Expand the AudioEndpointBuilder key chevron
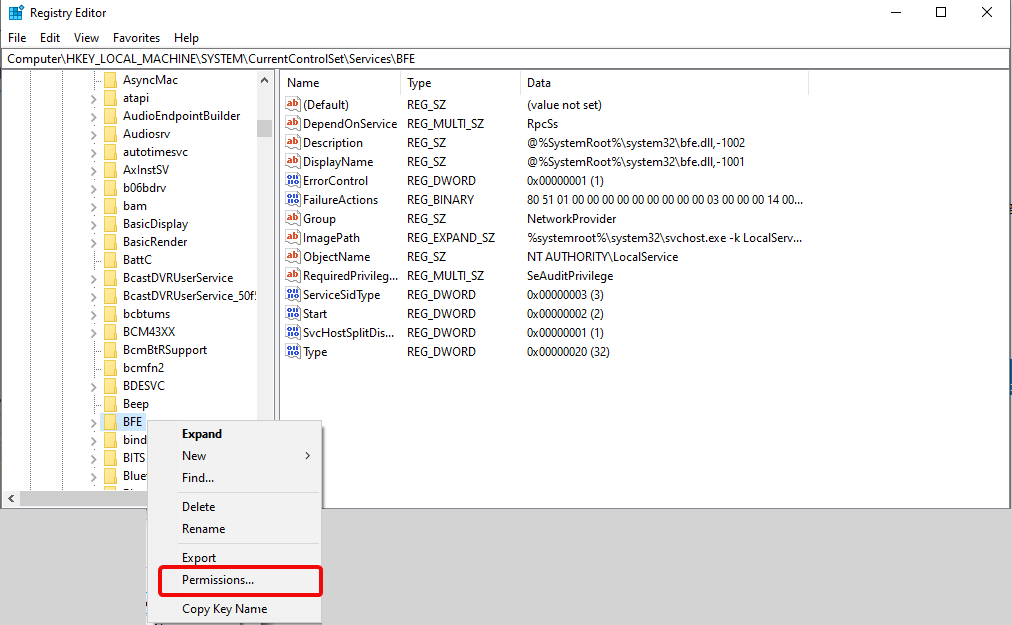The width and height of the screenshot is (1012, 625). [94, 117]
